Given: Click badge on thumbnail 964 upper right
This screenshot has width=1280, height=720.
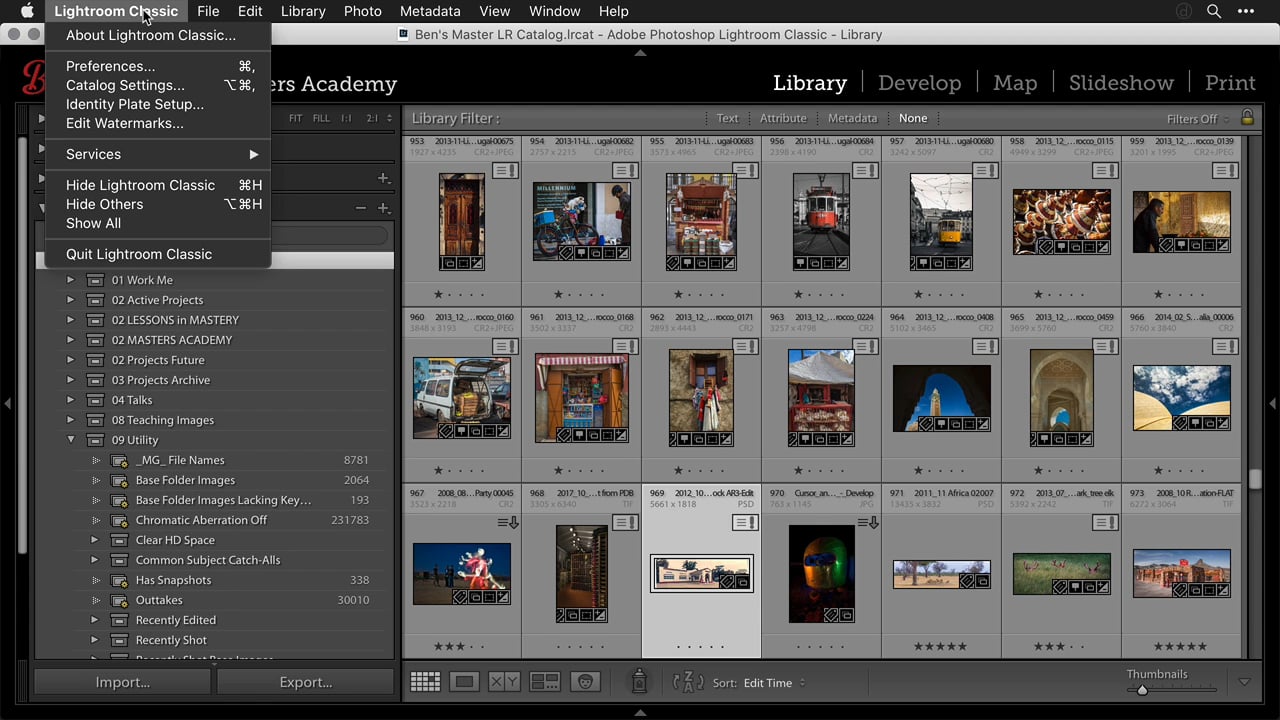Looking at the screenshot, I should [983, 347].
